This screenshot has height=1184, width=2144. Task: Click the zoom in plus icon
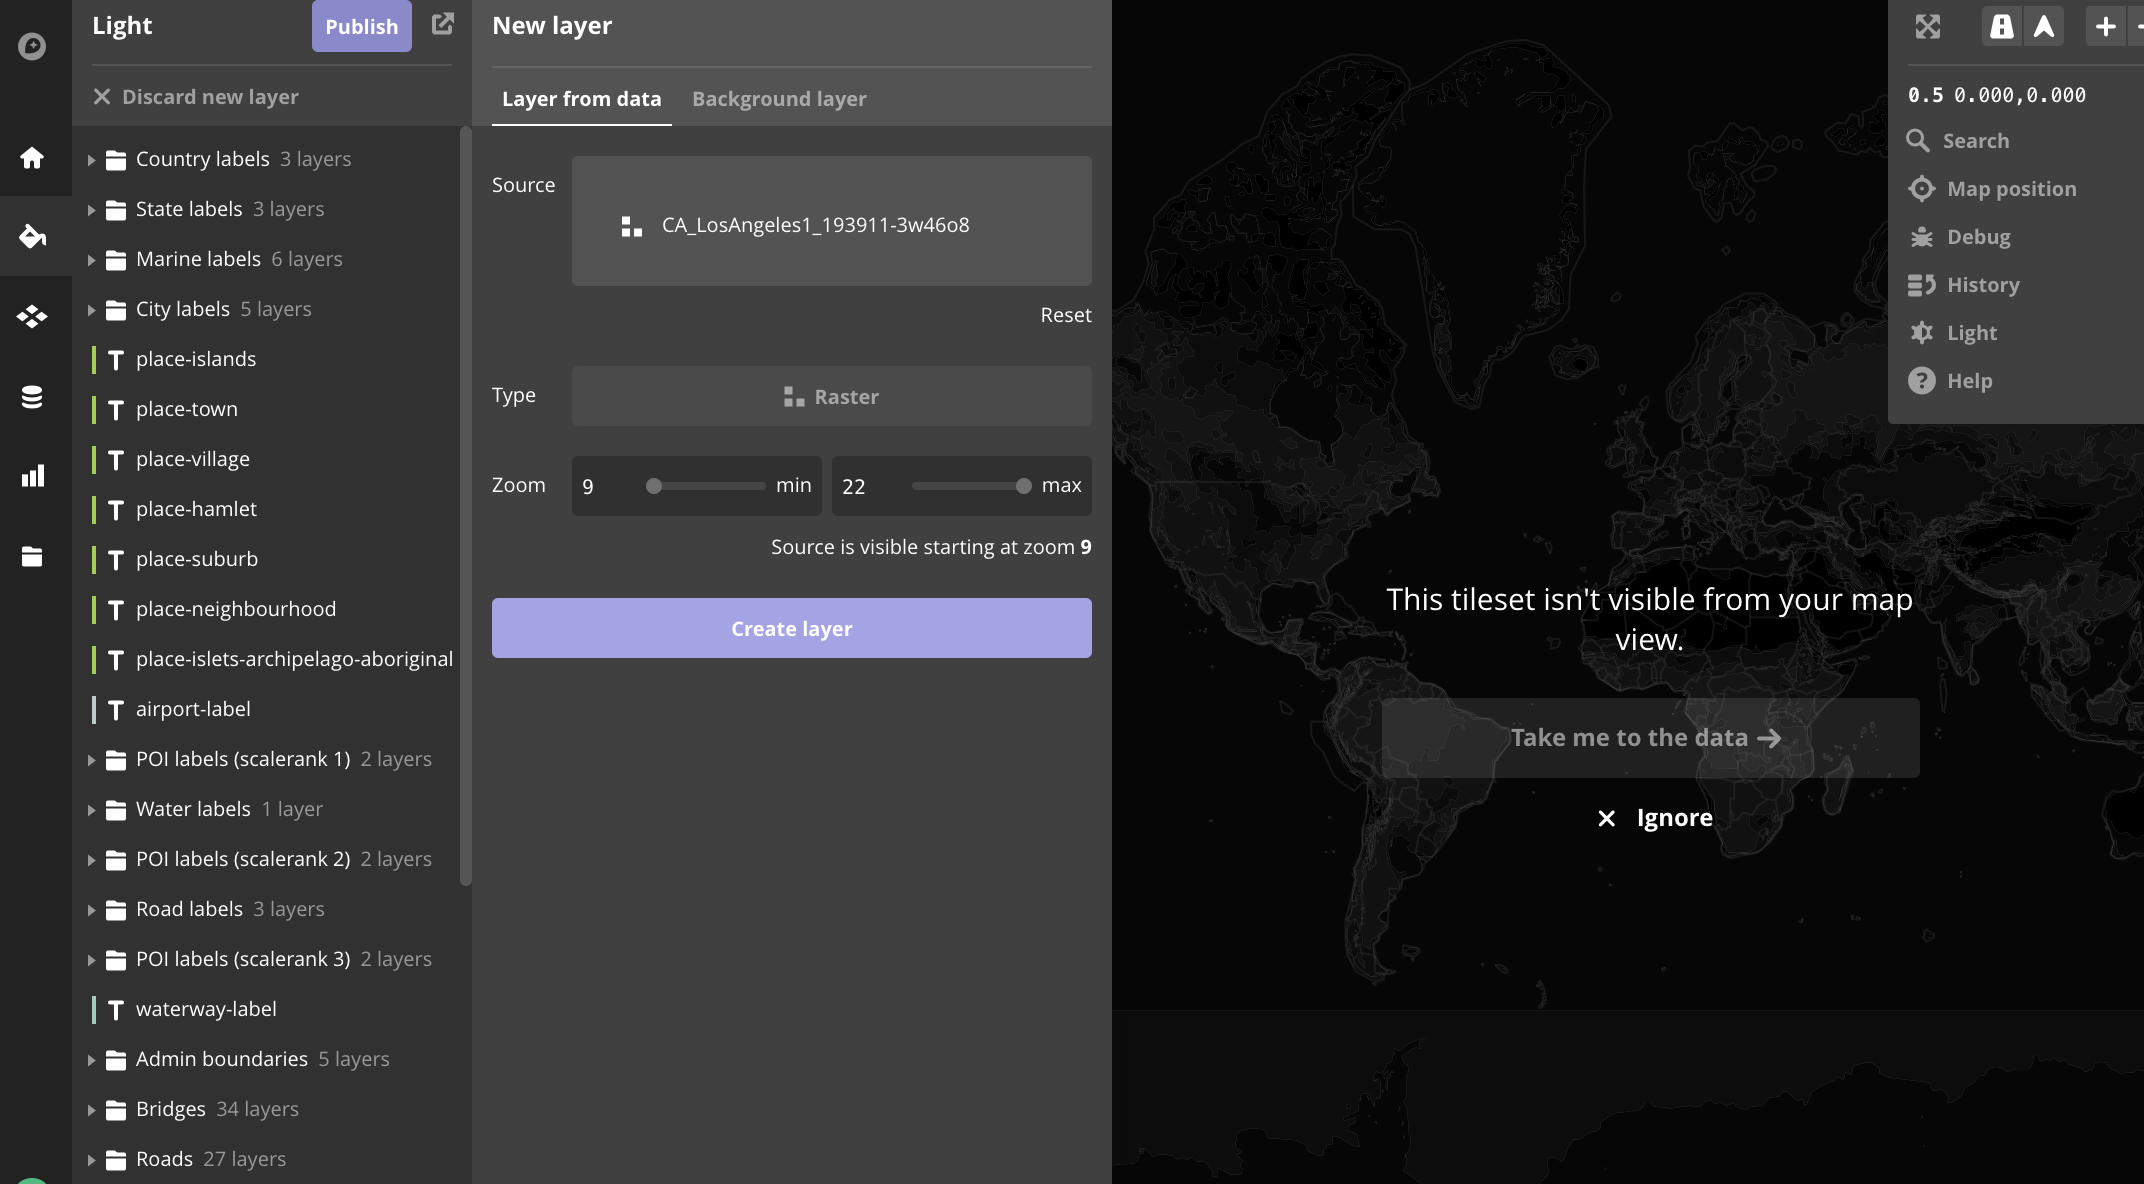[2105, 27]
